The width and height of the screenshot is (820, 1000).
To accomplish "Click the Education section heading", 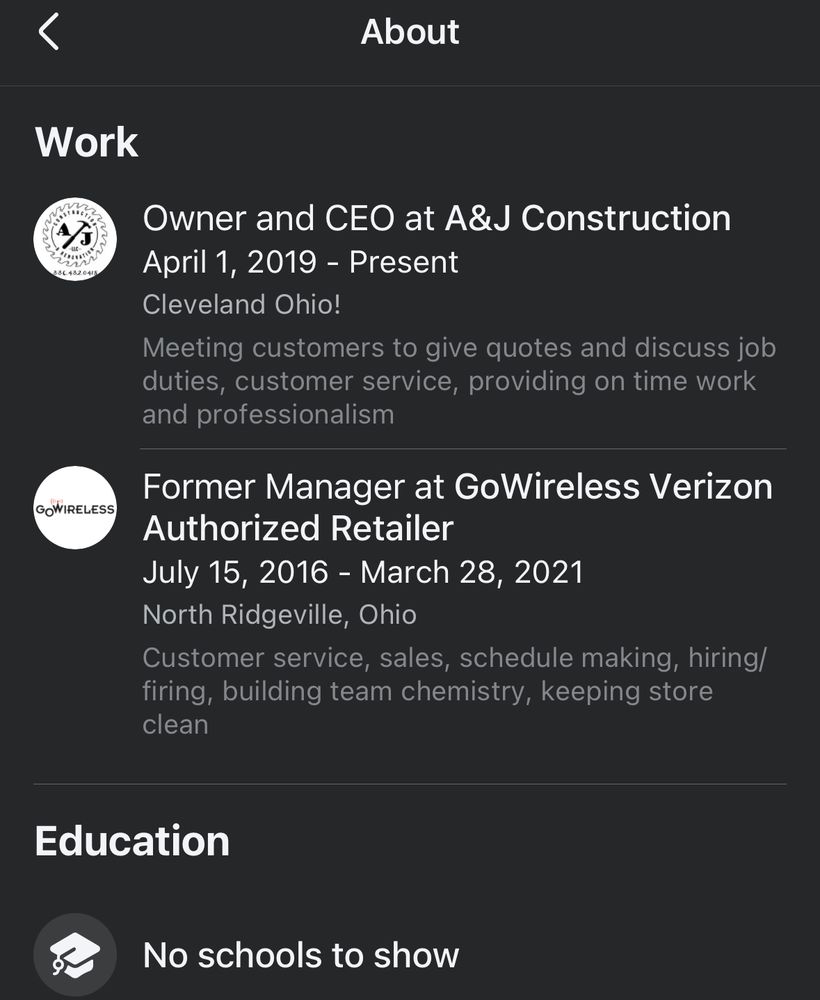I will point(132,841).
